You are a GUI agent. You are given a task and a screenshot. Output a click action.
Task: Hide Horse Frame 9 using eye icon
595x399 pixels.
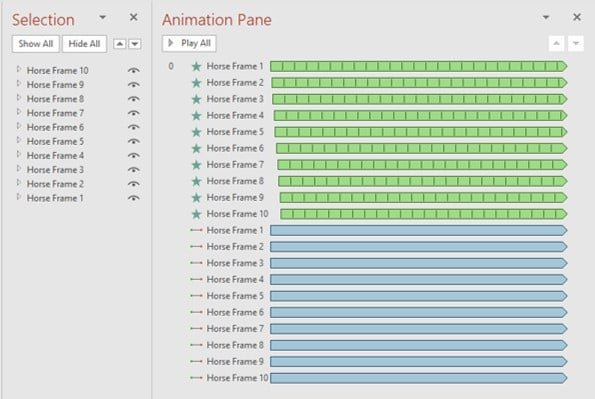point(134,85)
